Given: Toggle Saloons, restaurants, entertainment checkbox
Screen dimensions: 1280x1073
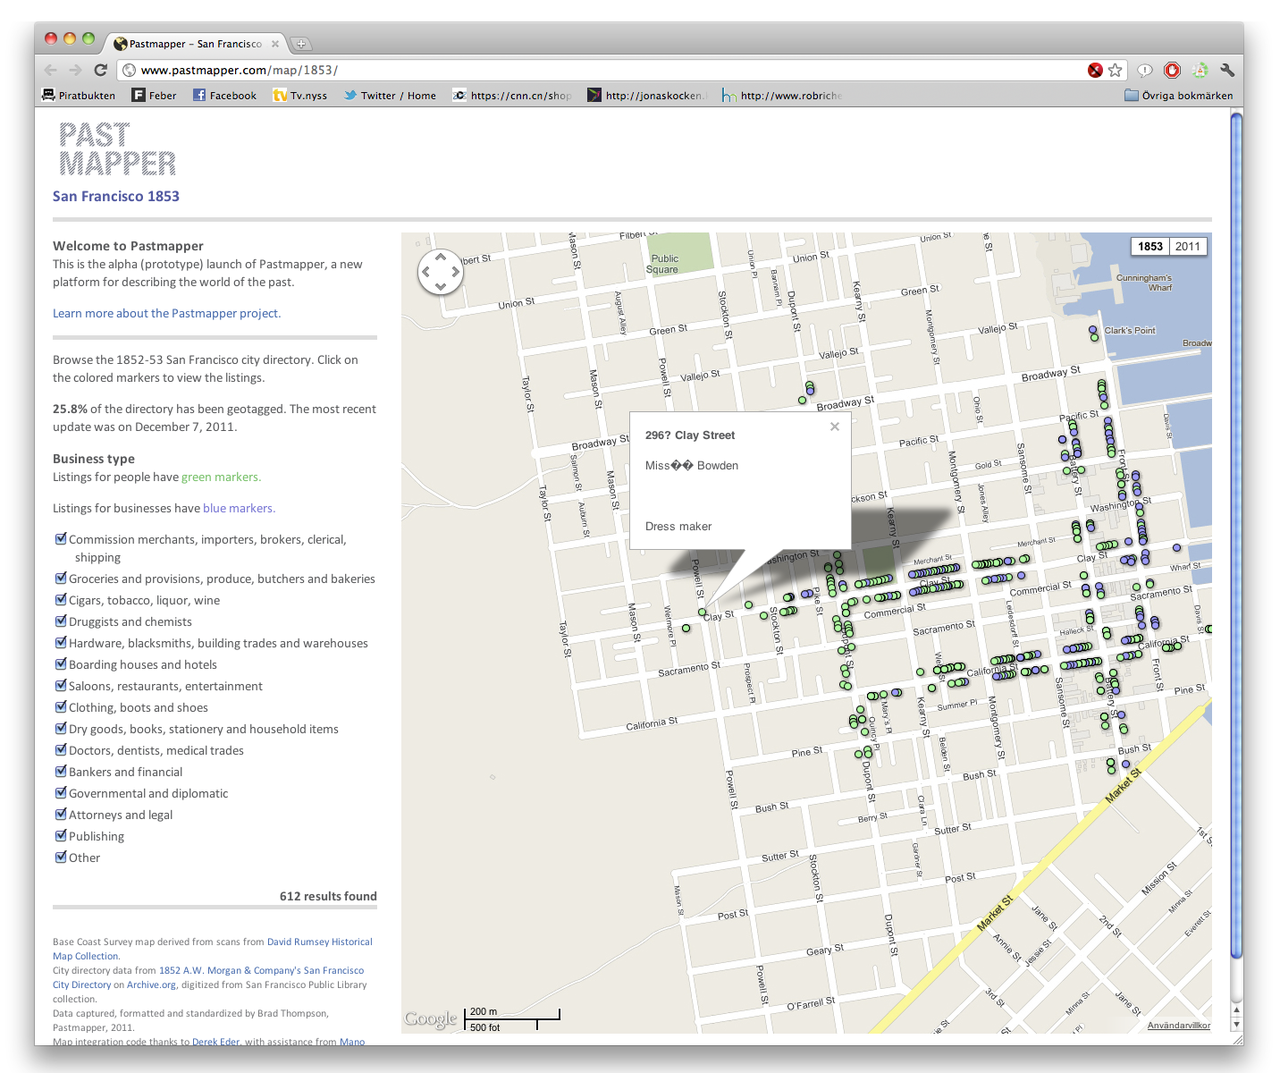Looking at the screenshot, I should pyautogui.click(x=61, y=685).
